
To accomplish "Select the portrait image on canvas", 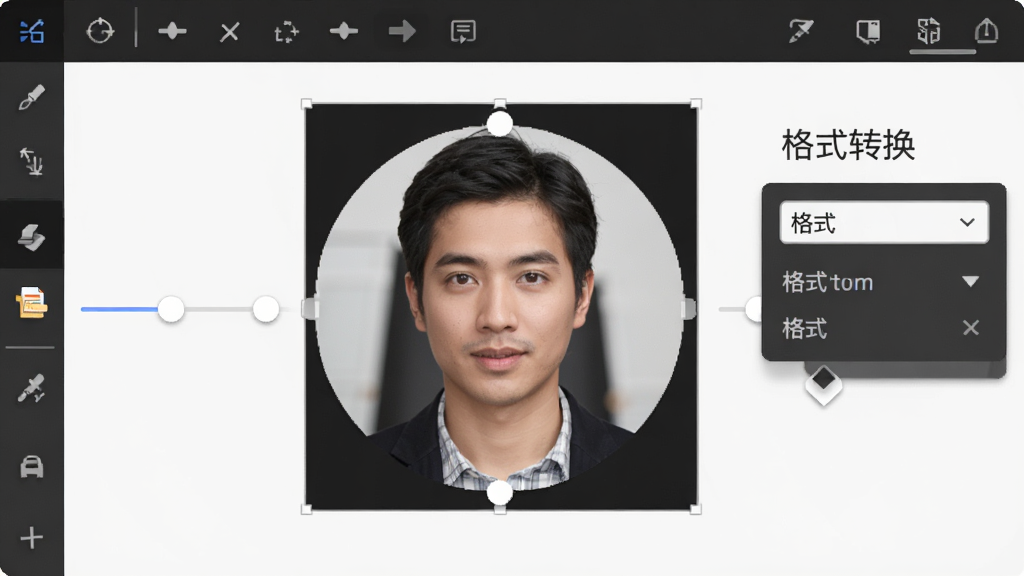I will [501, 307].
